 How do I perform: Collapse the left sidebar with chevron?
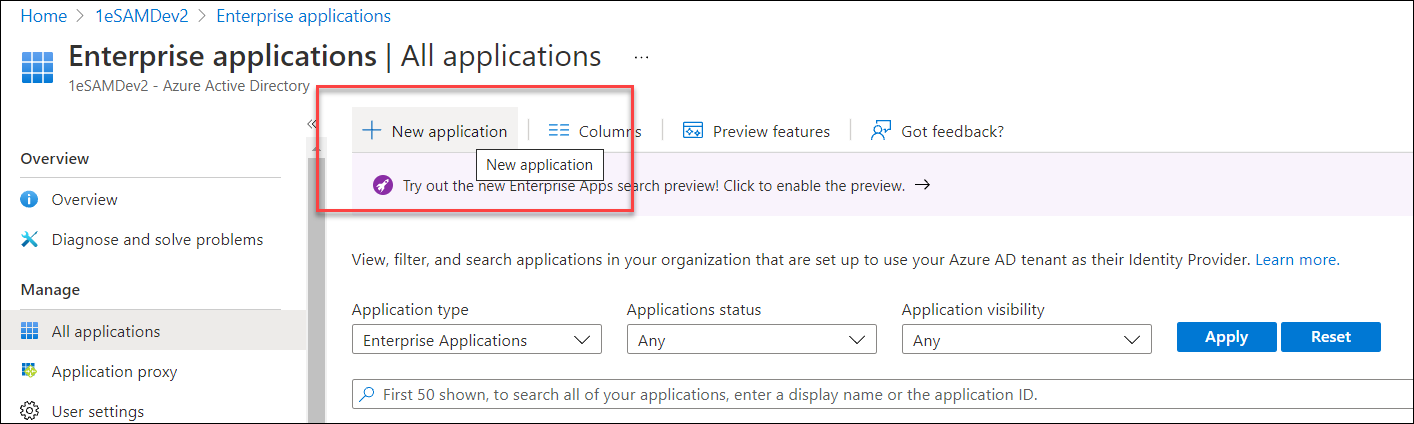(311, 123)
